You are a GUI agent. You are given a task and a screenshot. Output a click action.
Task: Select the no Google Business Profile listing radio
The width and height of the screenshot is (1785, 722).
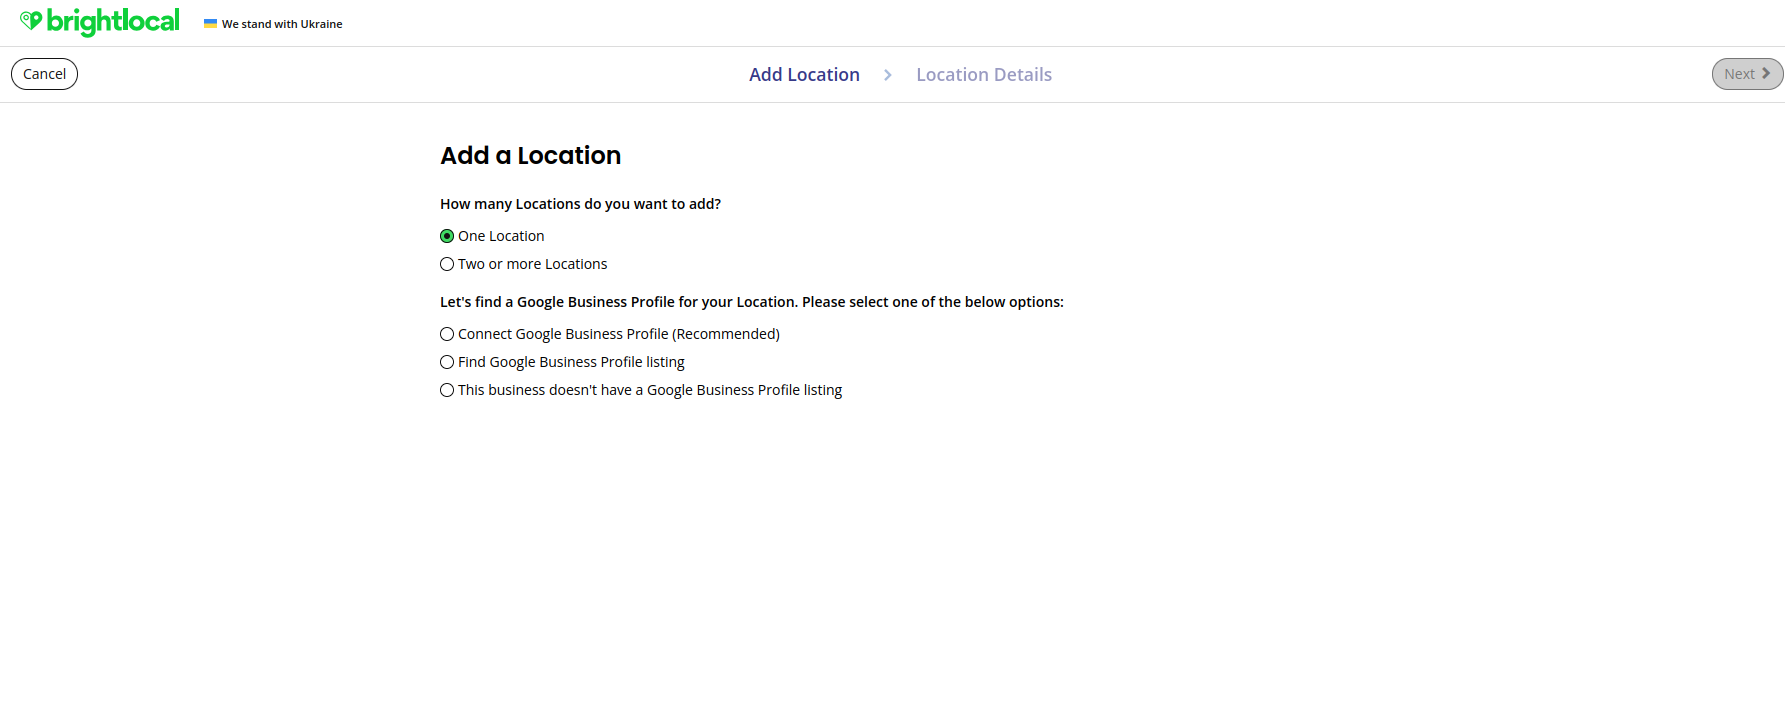pos(447,390)
